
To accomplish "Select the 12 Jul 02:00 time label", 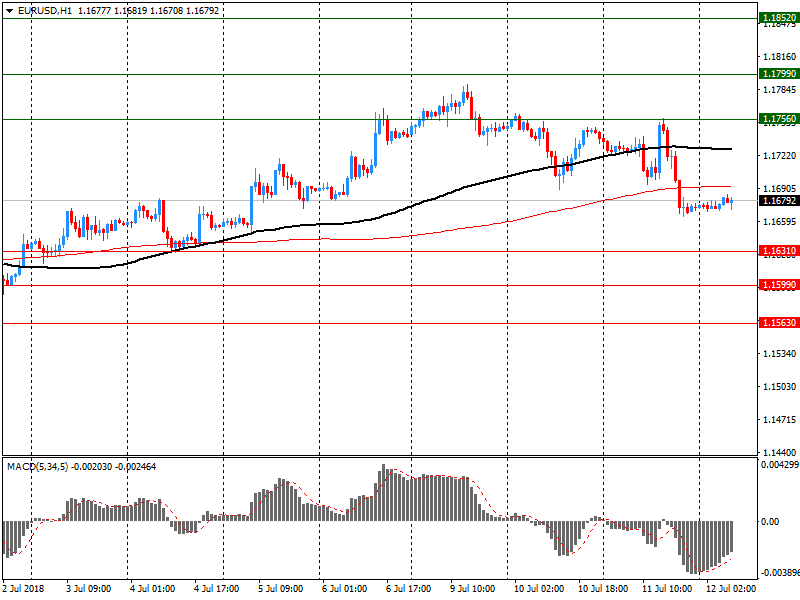I will coord(732,590).
